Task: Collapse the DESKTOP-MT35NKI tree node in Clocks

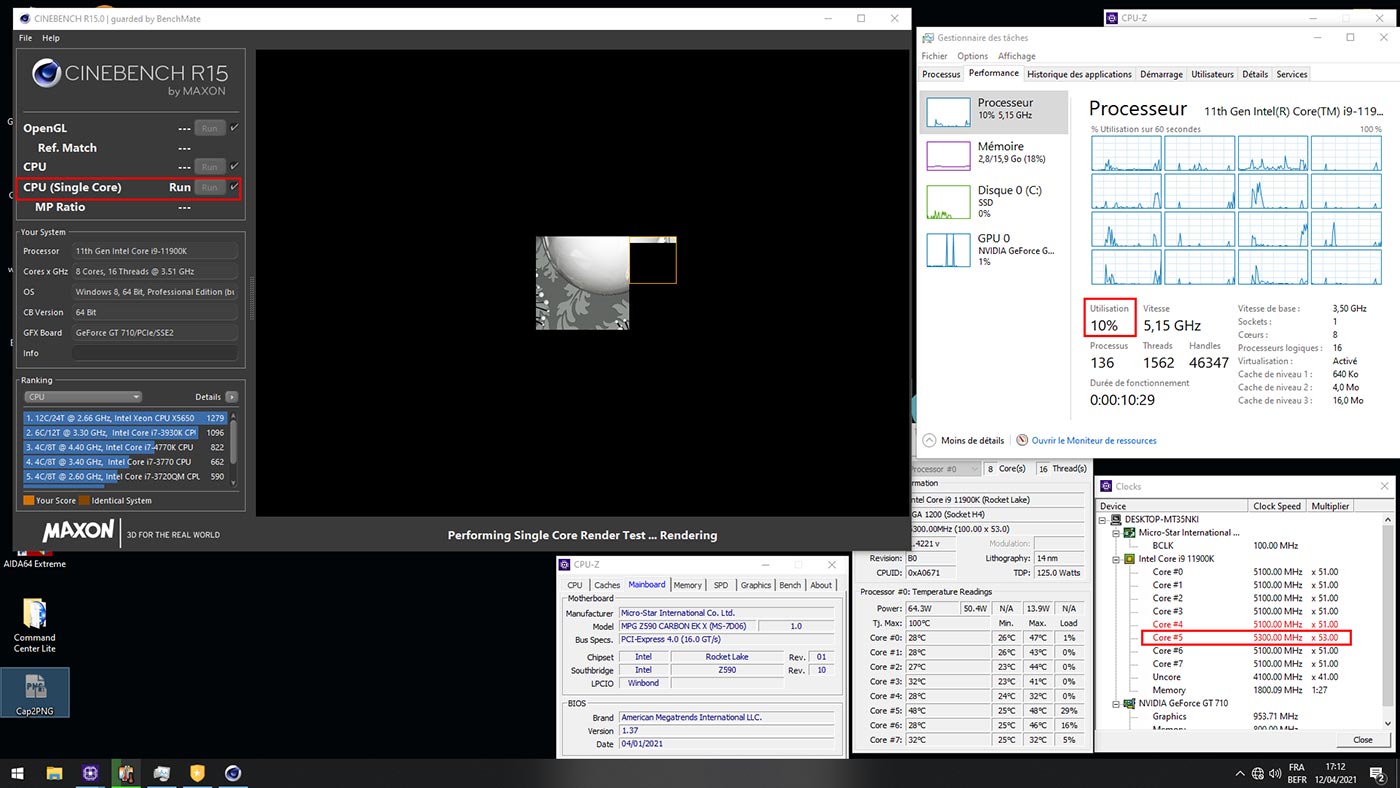Action: [1104, 520]
